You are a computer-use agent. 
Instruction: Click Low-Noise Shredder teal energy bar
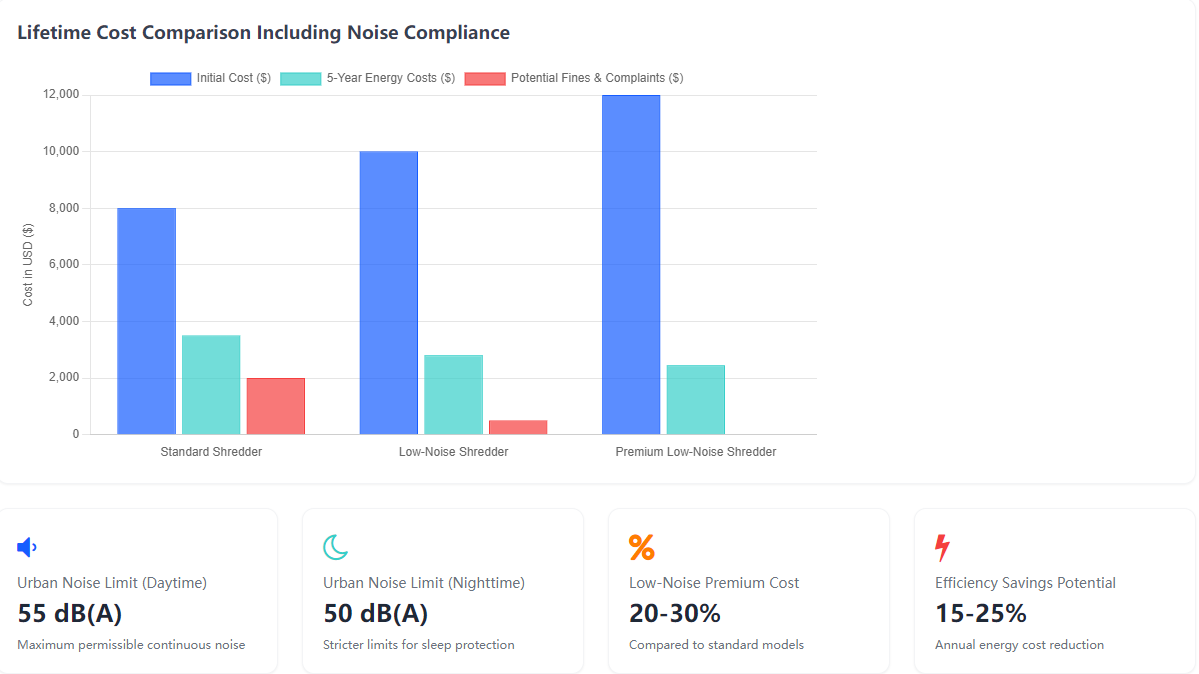[x=453, y=394]
